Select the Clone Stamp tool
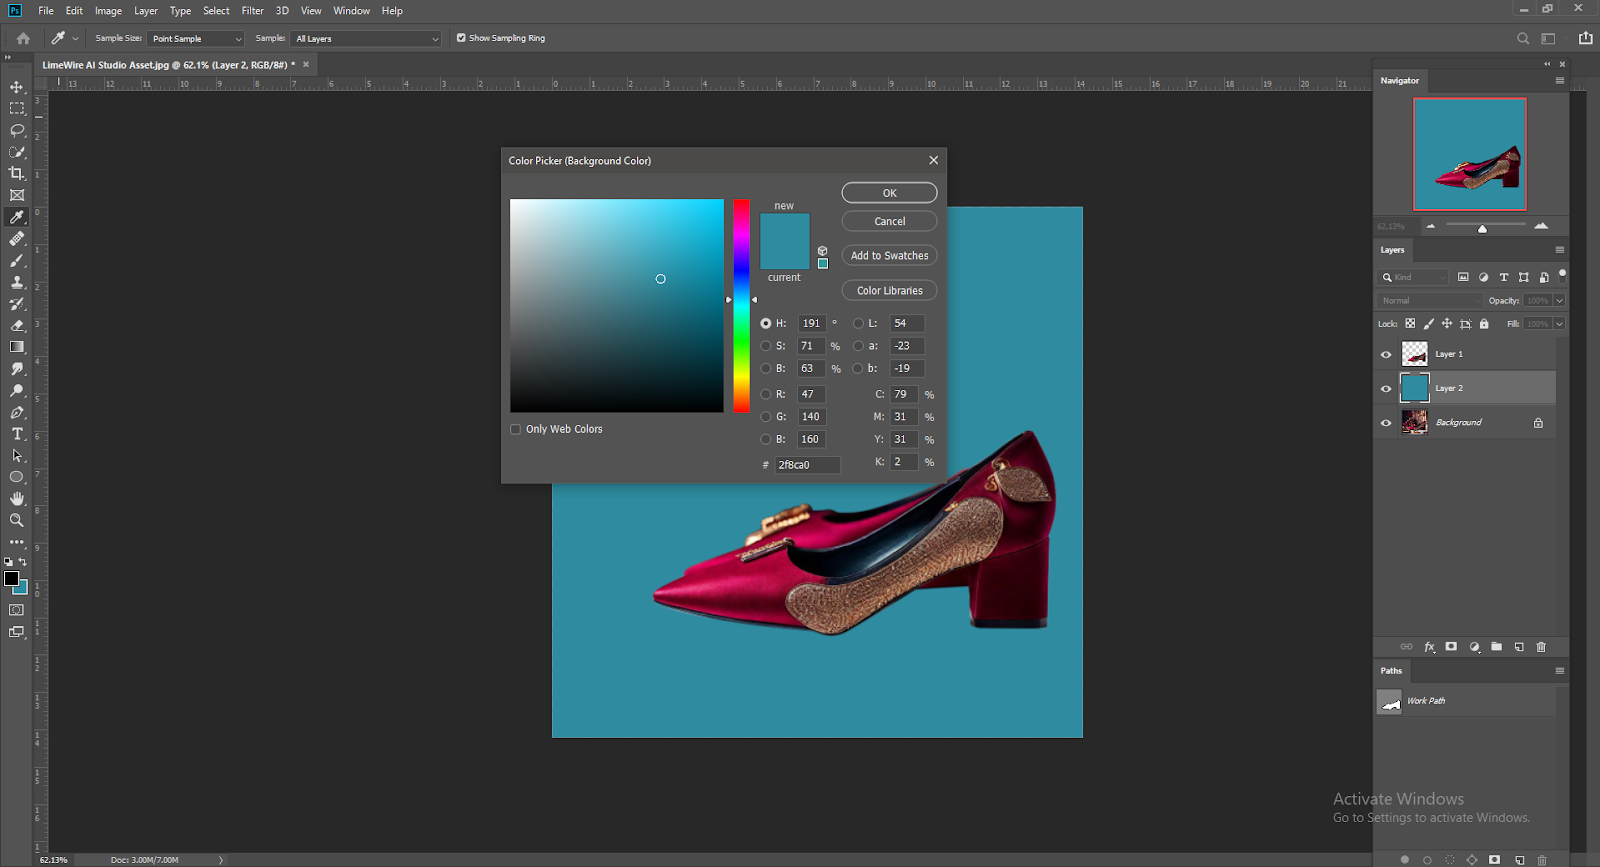Viewport: 1600px width, 867px height. pos(17,282)
